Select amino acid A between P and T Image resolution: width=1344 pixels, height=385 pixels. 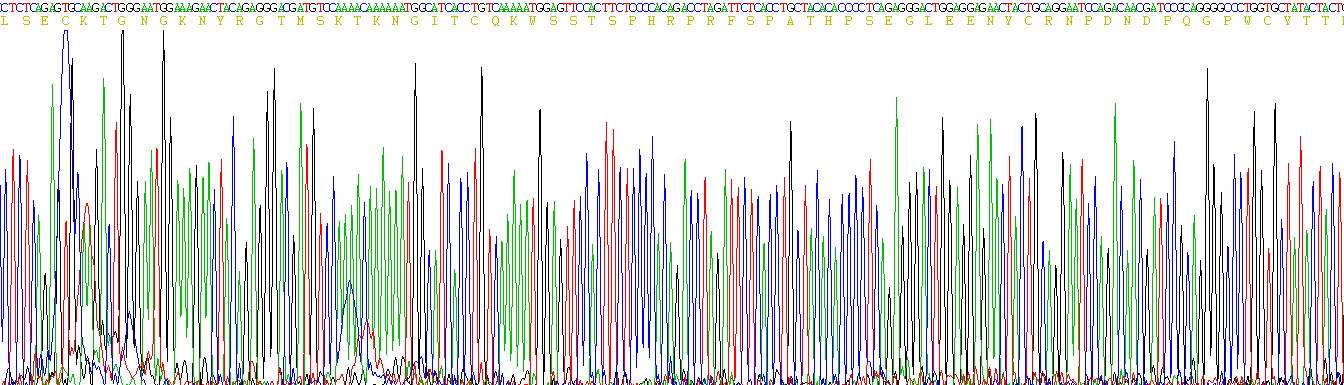790,21
